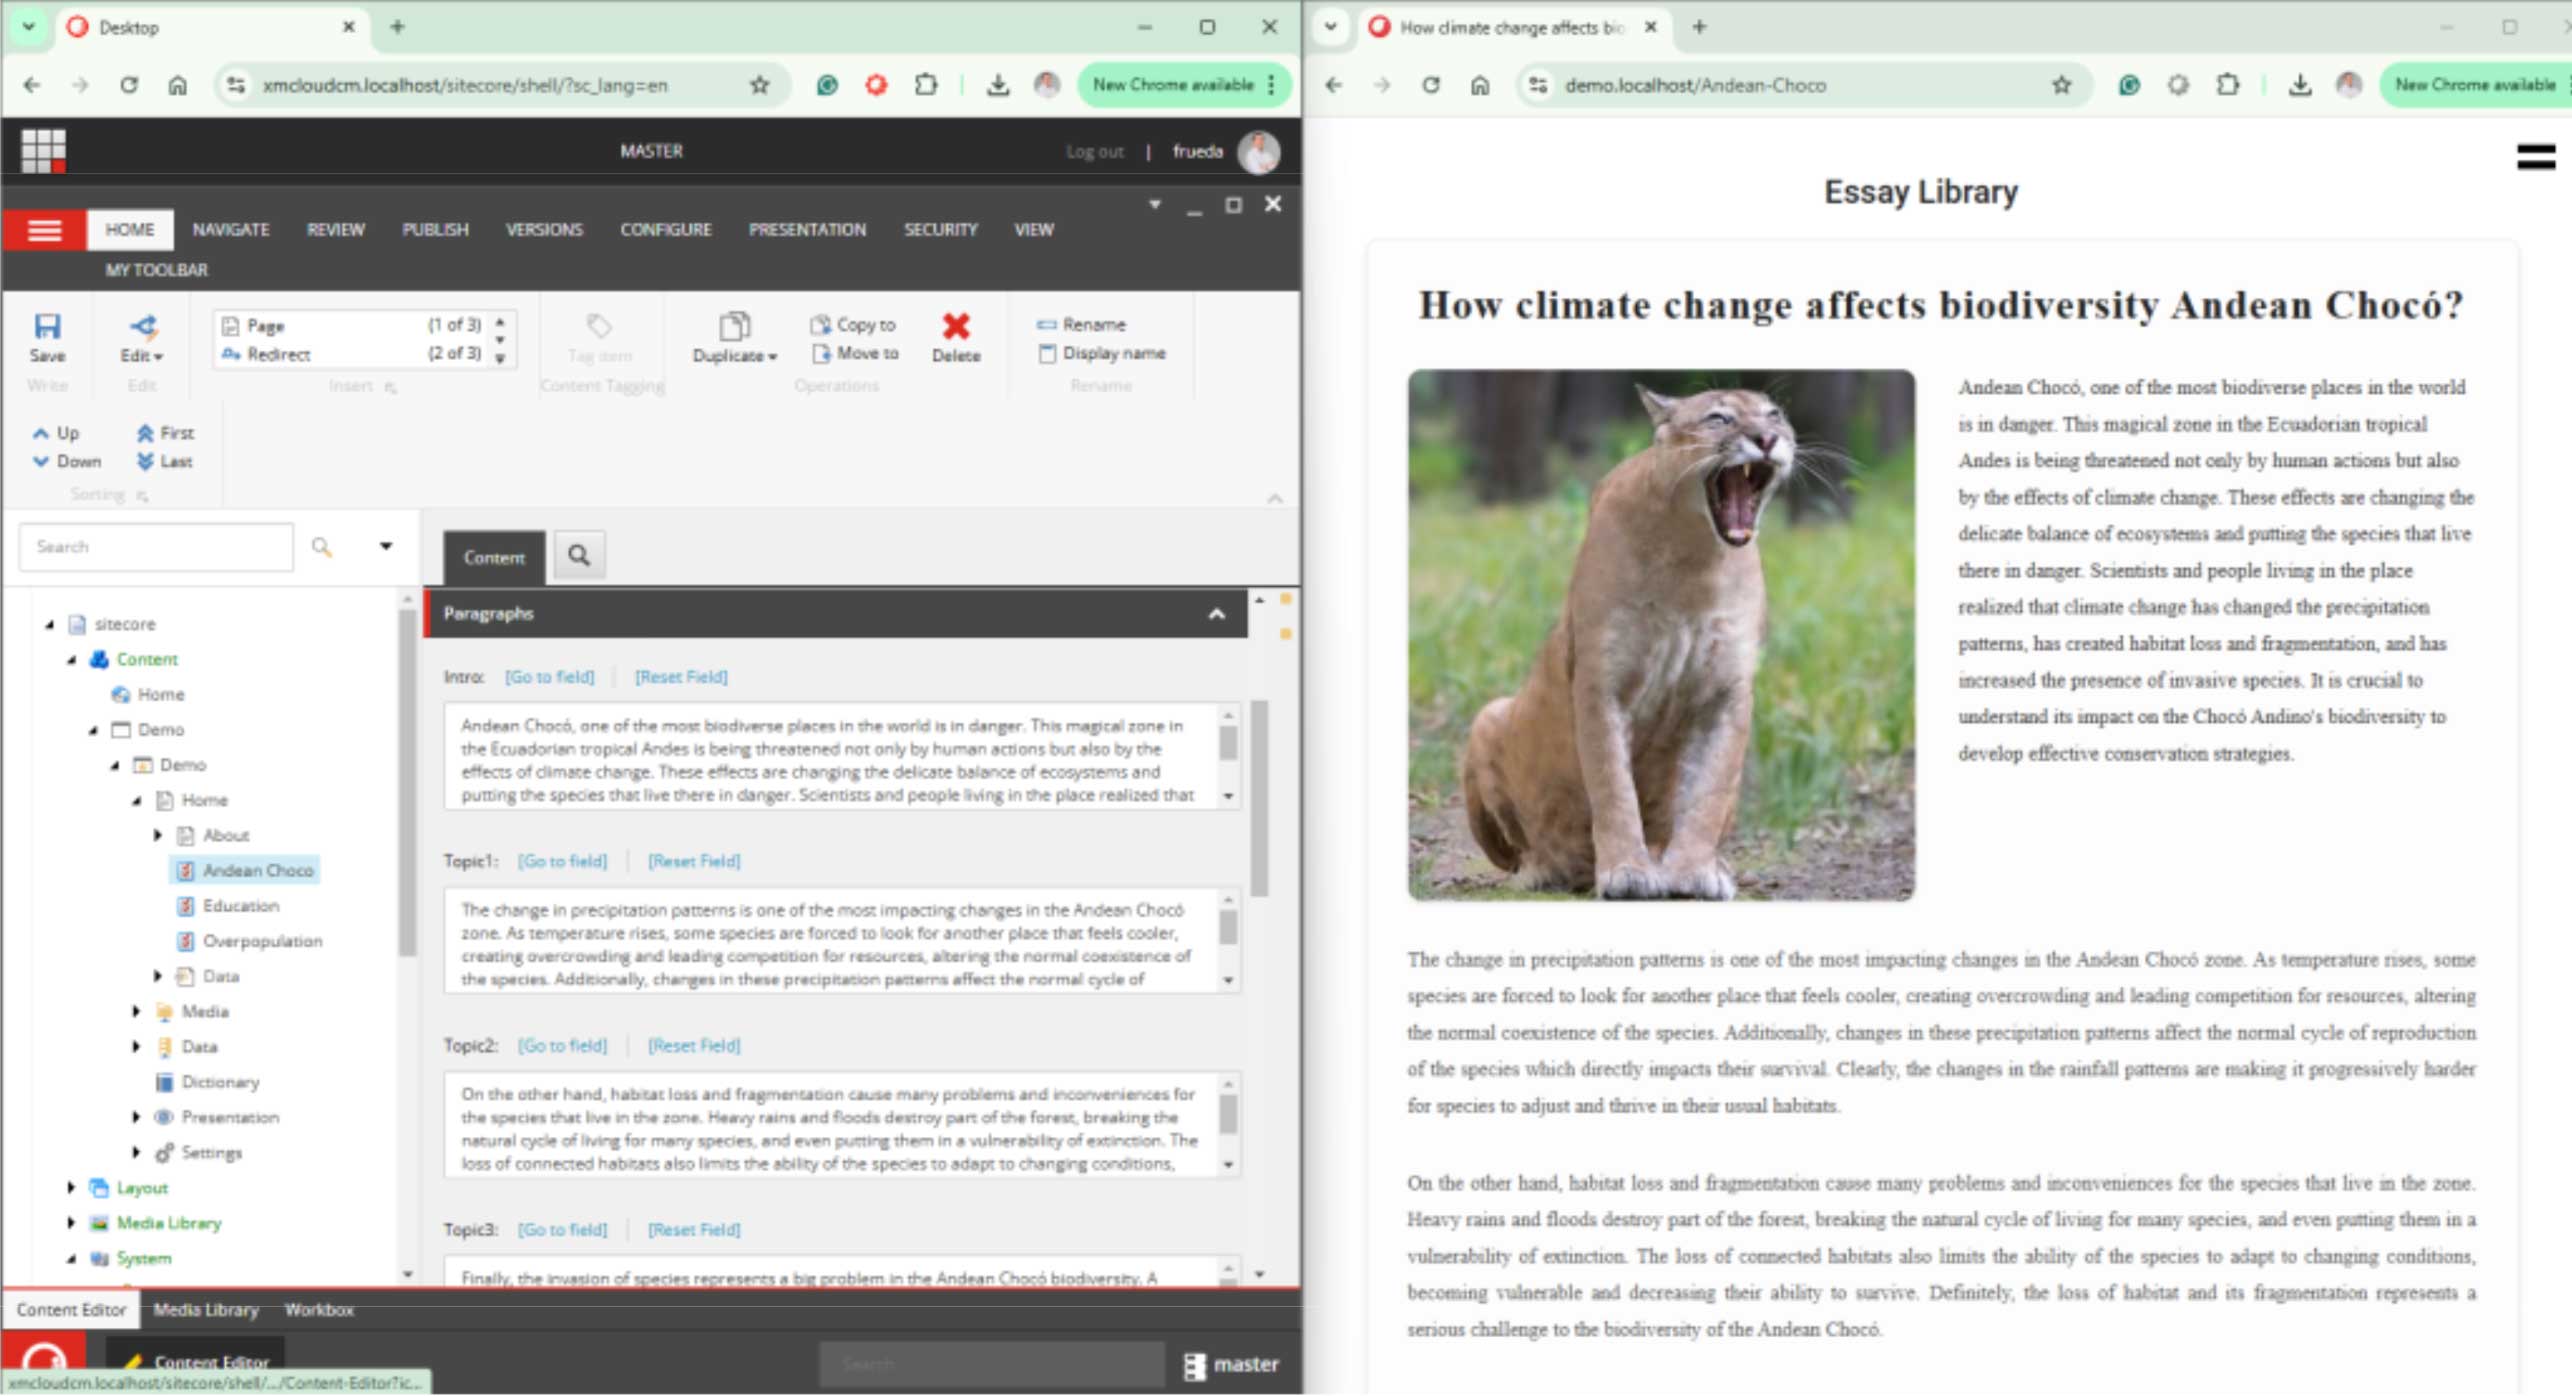The image size is (2572, 1396).
Task: Click Move to in Operations
Action: click(x=855, y=353)
